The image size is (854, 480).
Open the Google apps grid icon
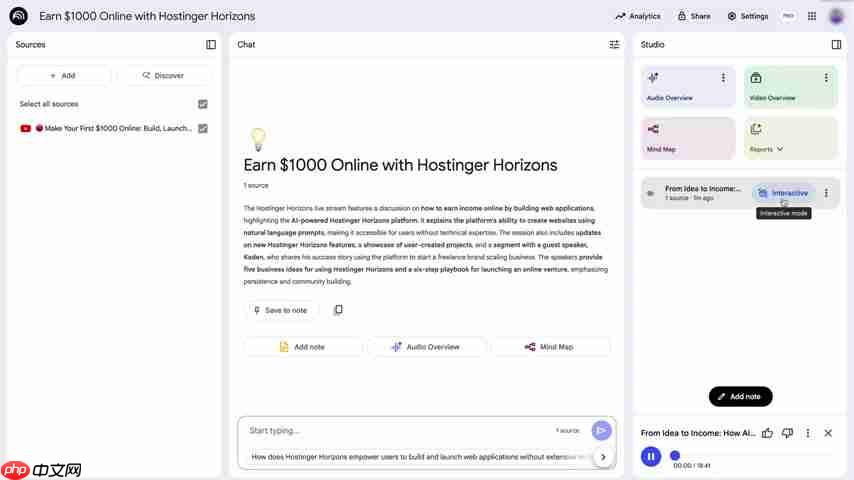[812, 16]
